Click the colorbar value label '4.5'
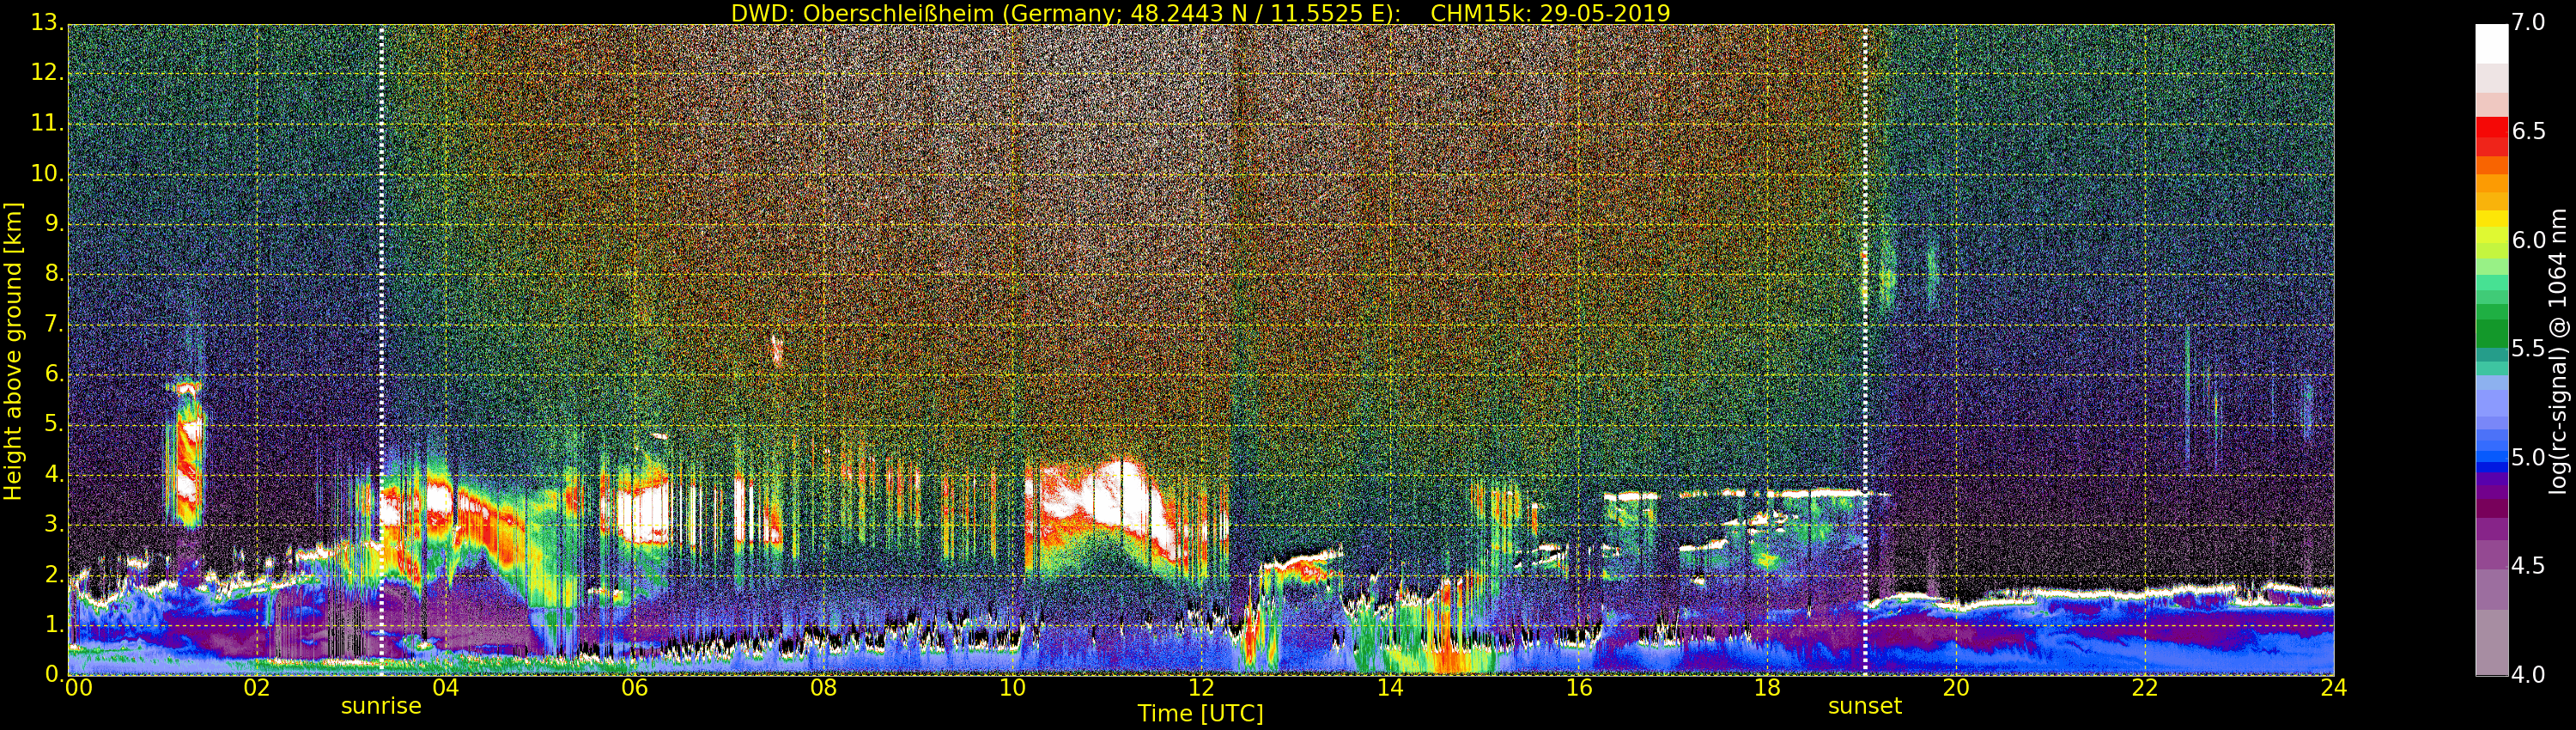 pos(2529,566)
